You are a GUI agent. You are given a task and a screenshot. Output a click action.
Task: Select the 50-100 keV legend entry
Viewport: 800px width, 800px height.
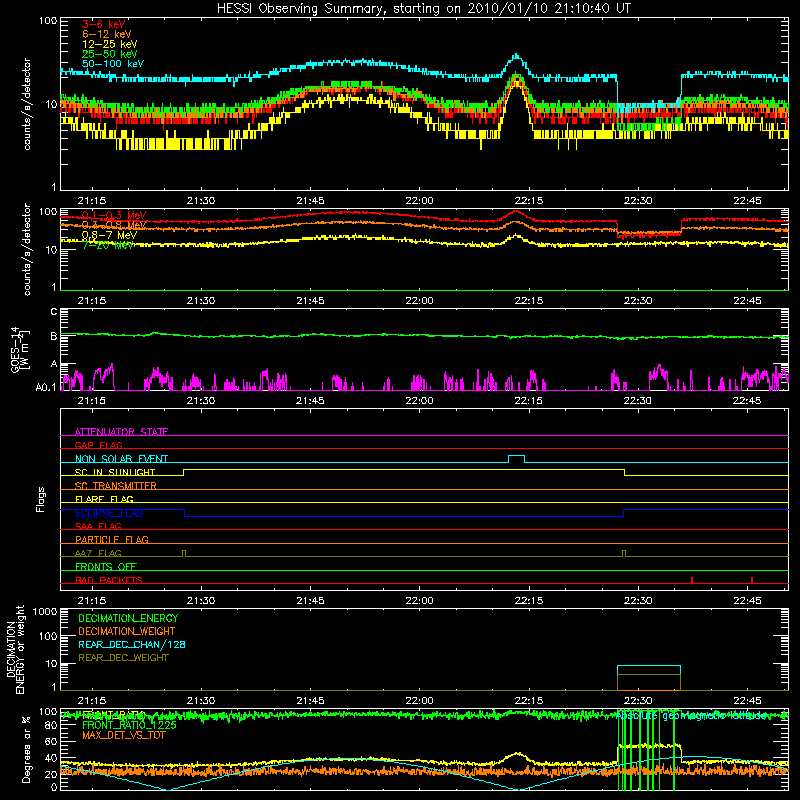(x=113, y=64)
